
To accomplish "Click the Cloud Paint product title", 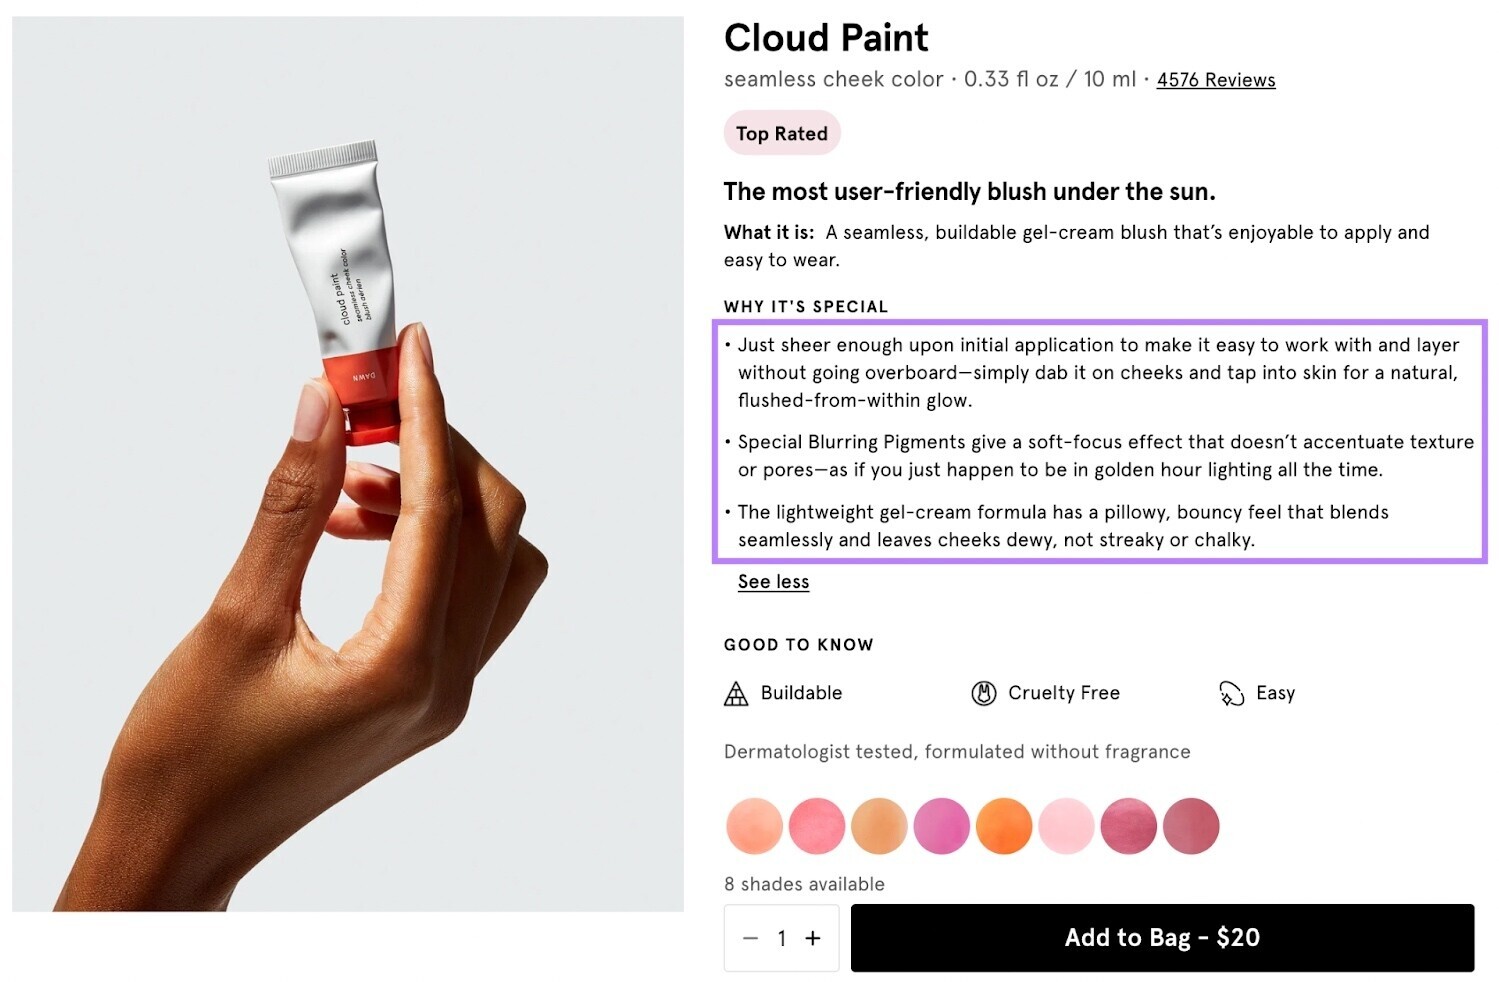I will click(825, 38).
